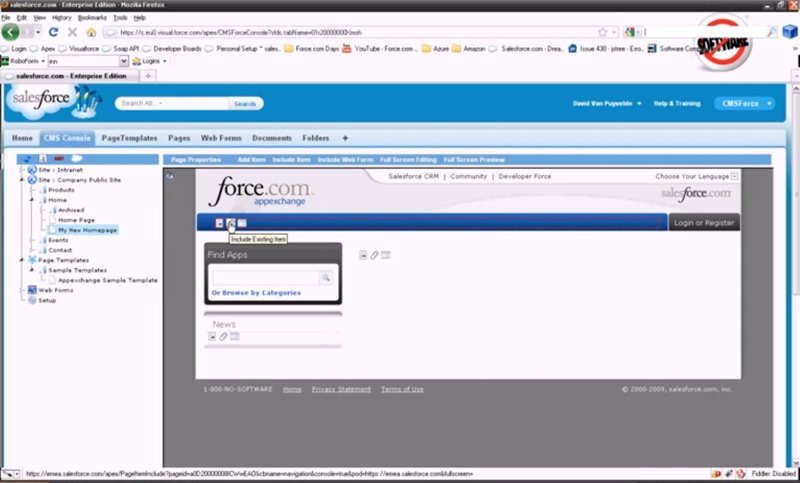Click Page Properties in the editor toolbar
Screen dimensions: 800x483
pos(196,160)
